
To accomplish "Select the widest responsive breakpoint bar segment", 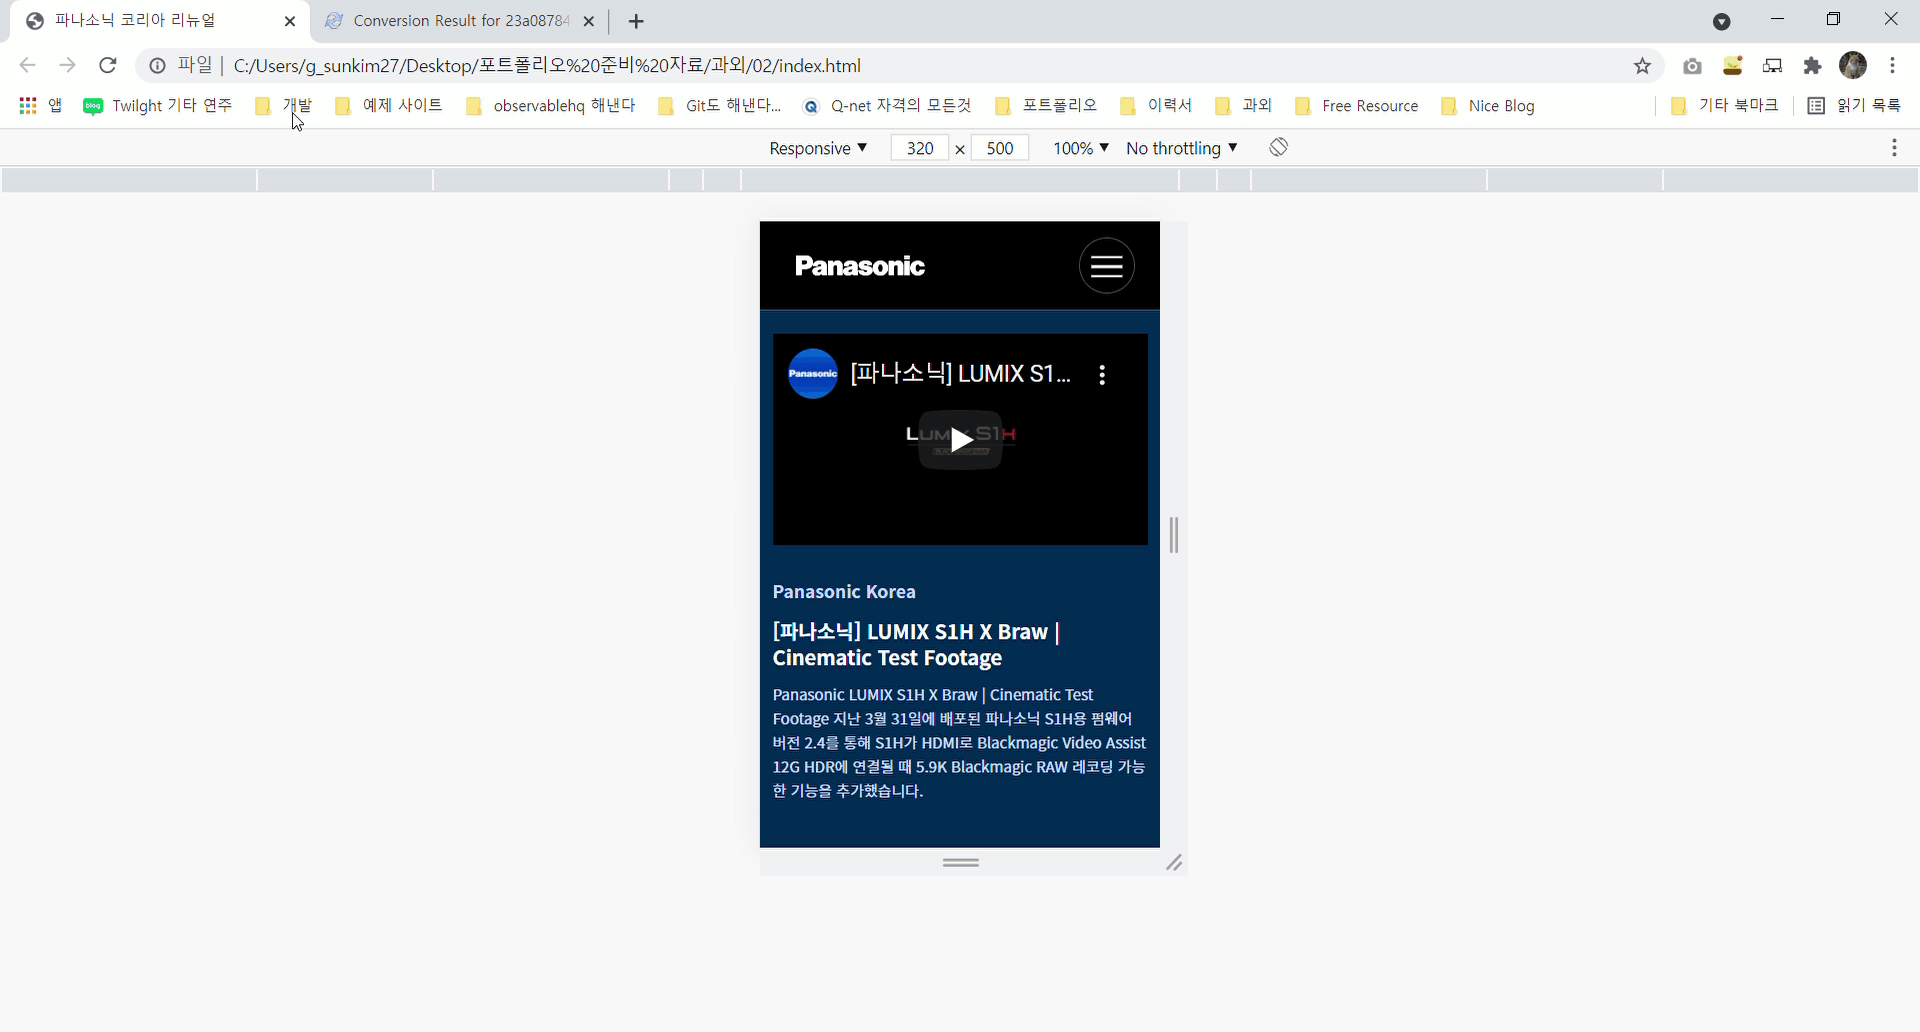I will click(960, 180).
